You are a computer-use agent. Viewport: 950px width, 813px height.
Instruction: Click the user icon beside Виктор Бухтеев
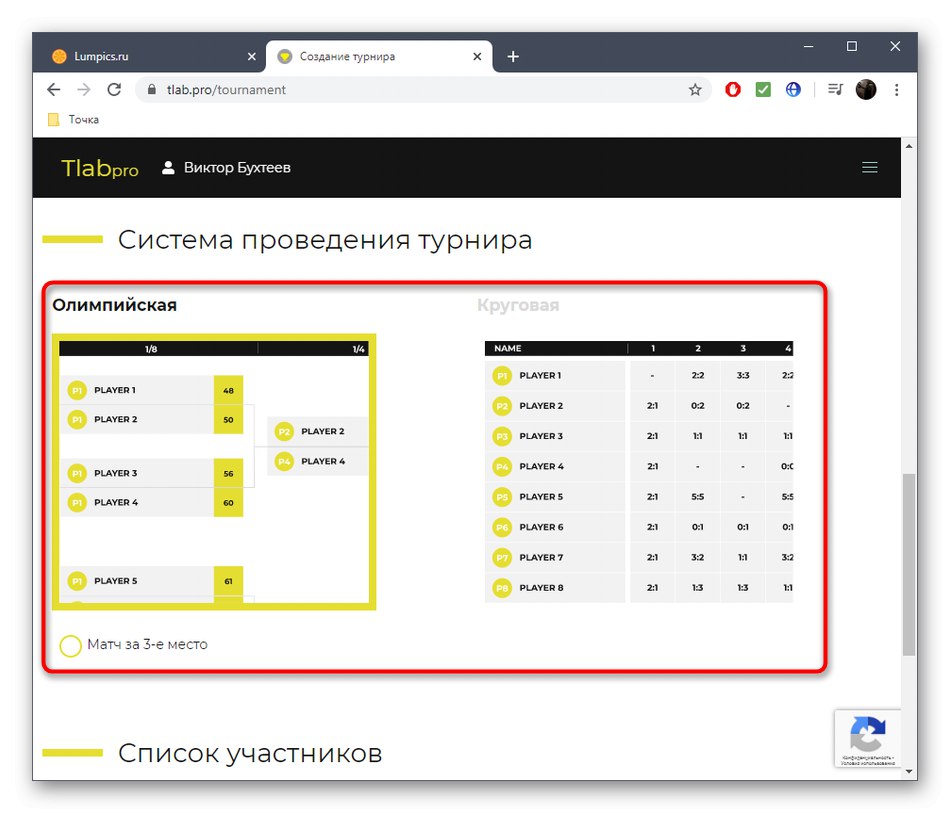pyautogui.click(x=167, y=167)
